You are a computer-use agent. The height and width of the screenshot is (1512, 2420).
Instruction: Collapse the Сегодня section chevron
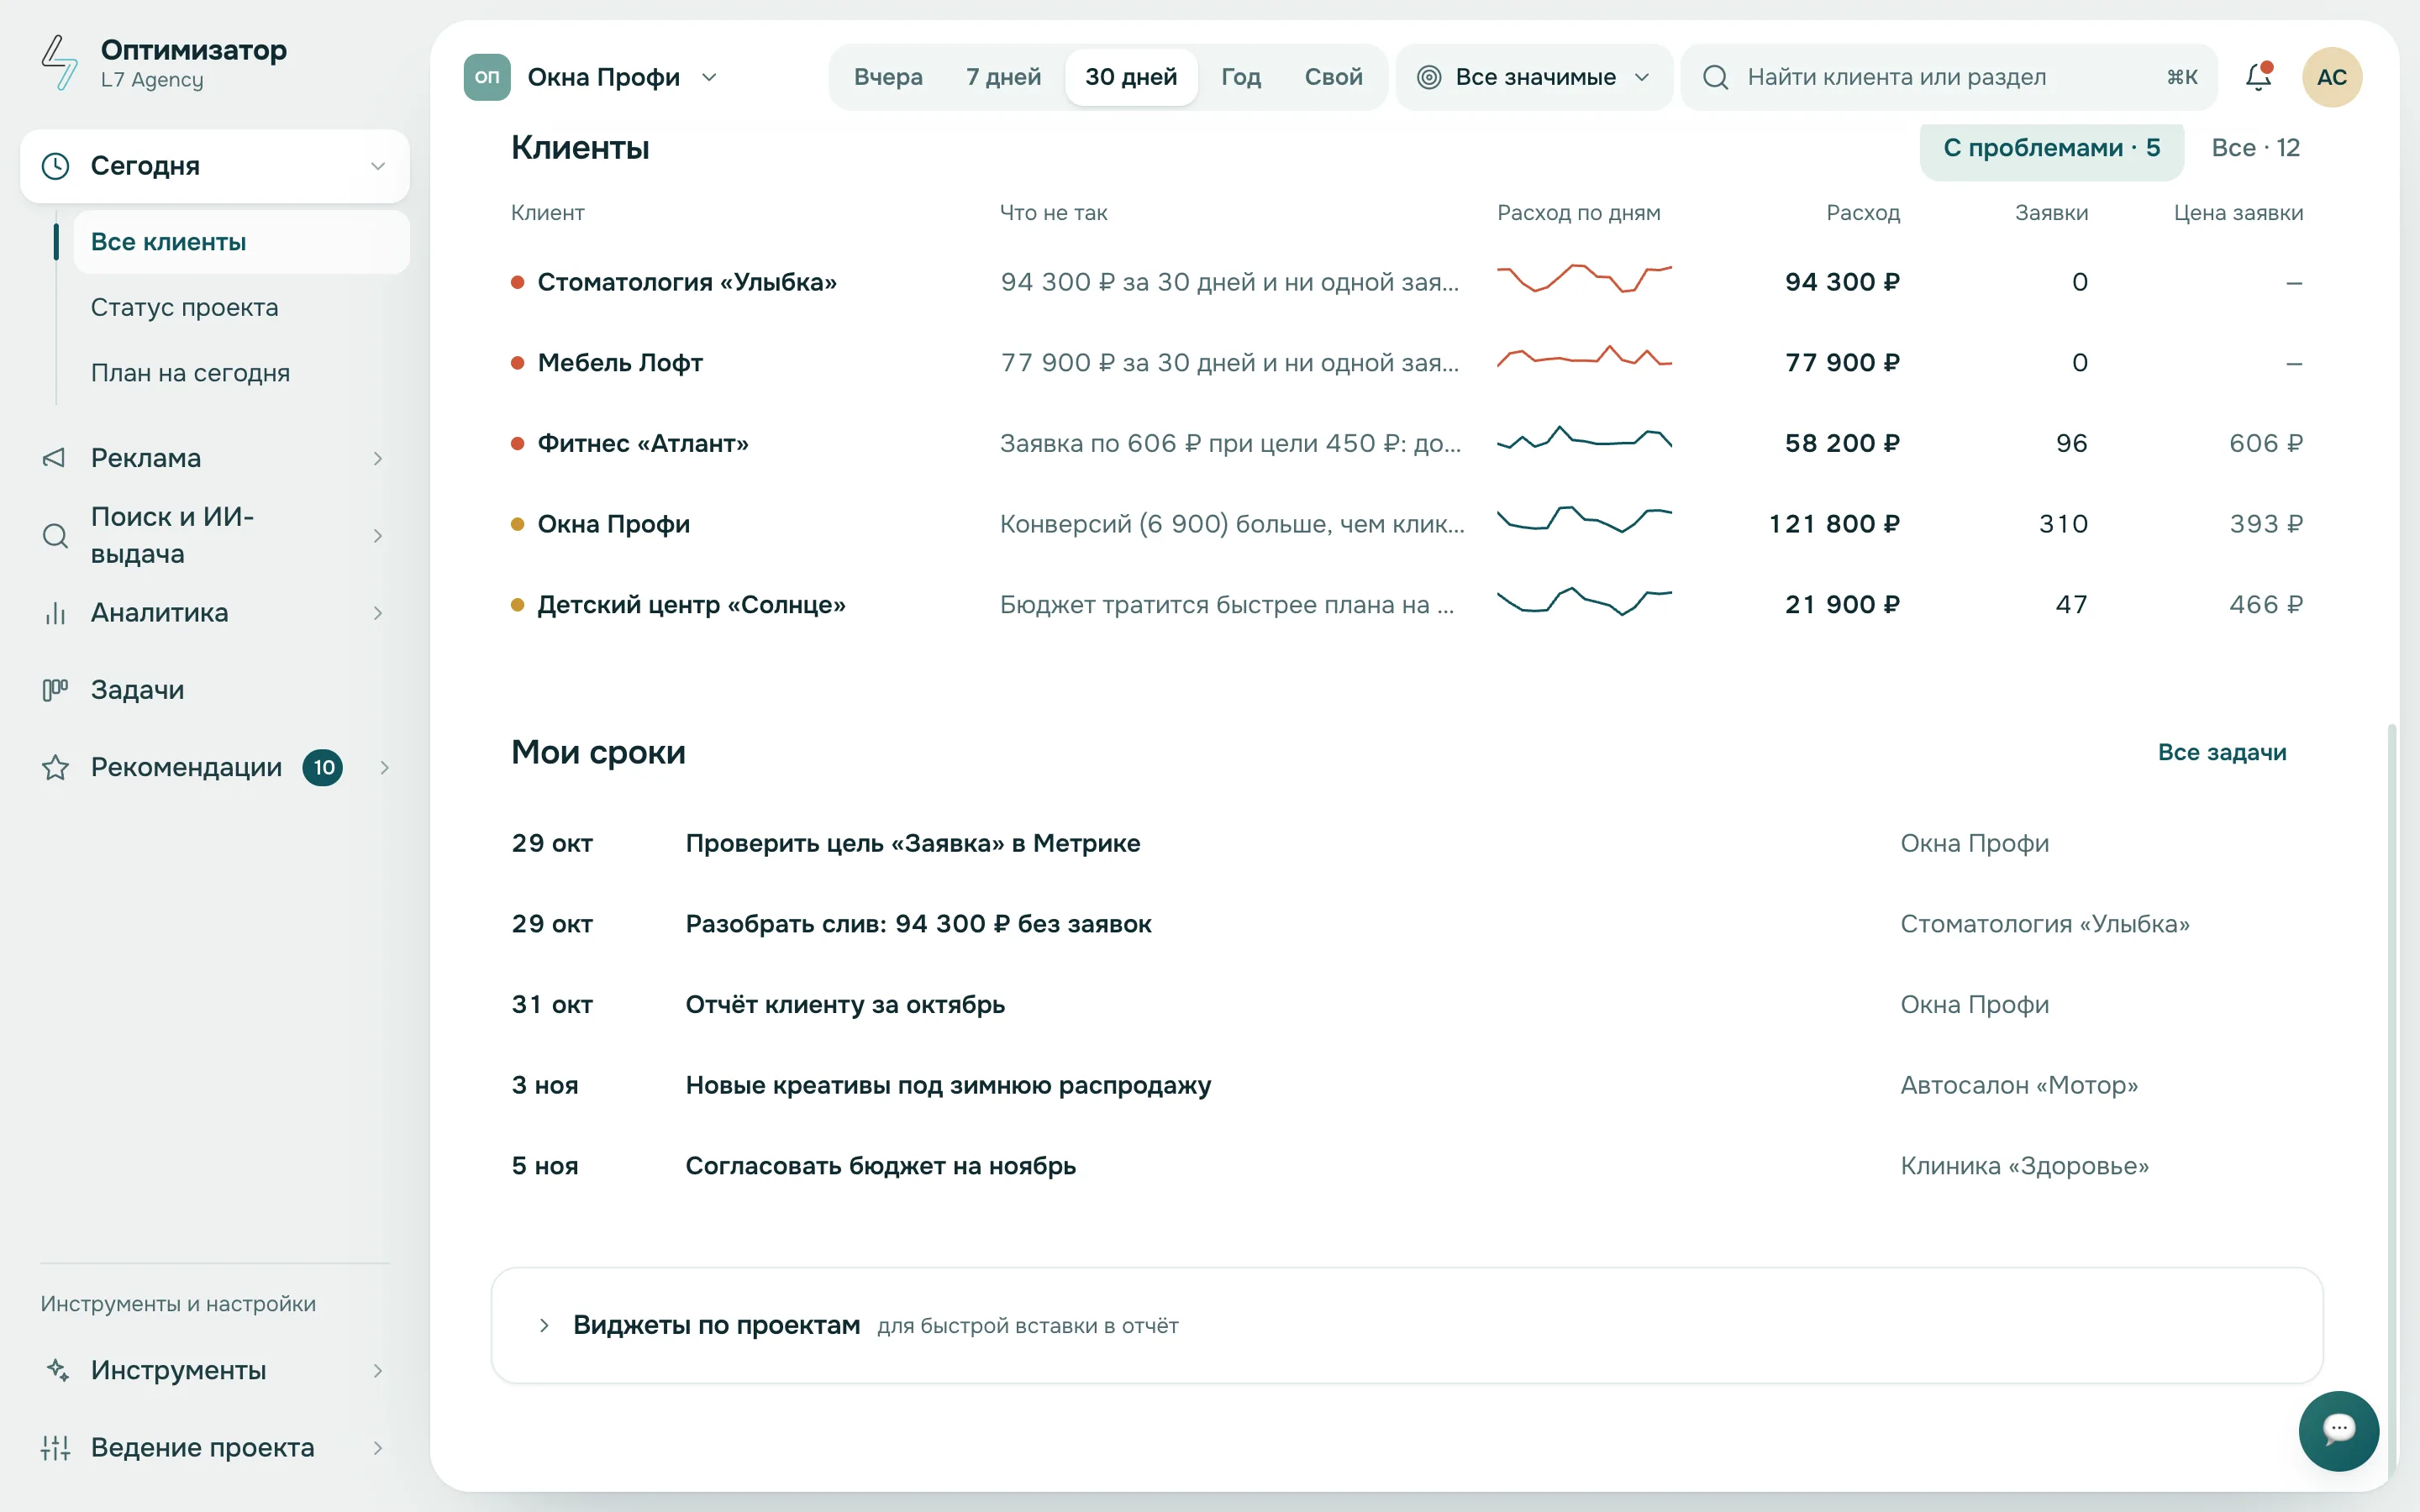click(378, 166)
